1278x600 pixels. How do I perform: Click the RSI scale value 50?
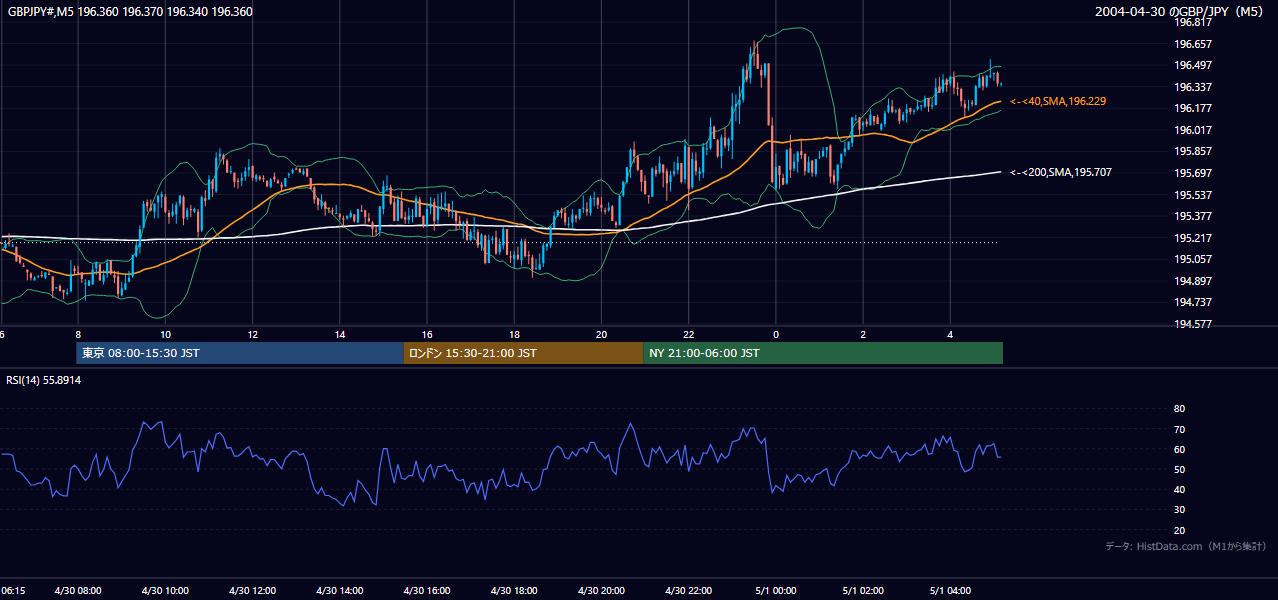point(1179,470)
